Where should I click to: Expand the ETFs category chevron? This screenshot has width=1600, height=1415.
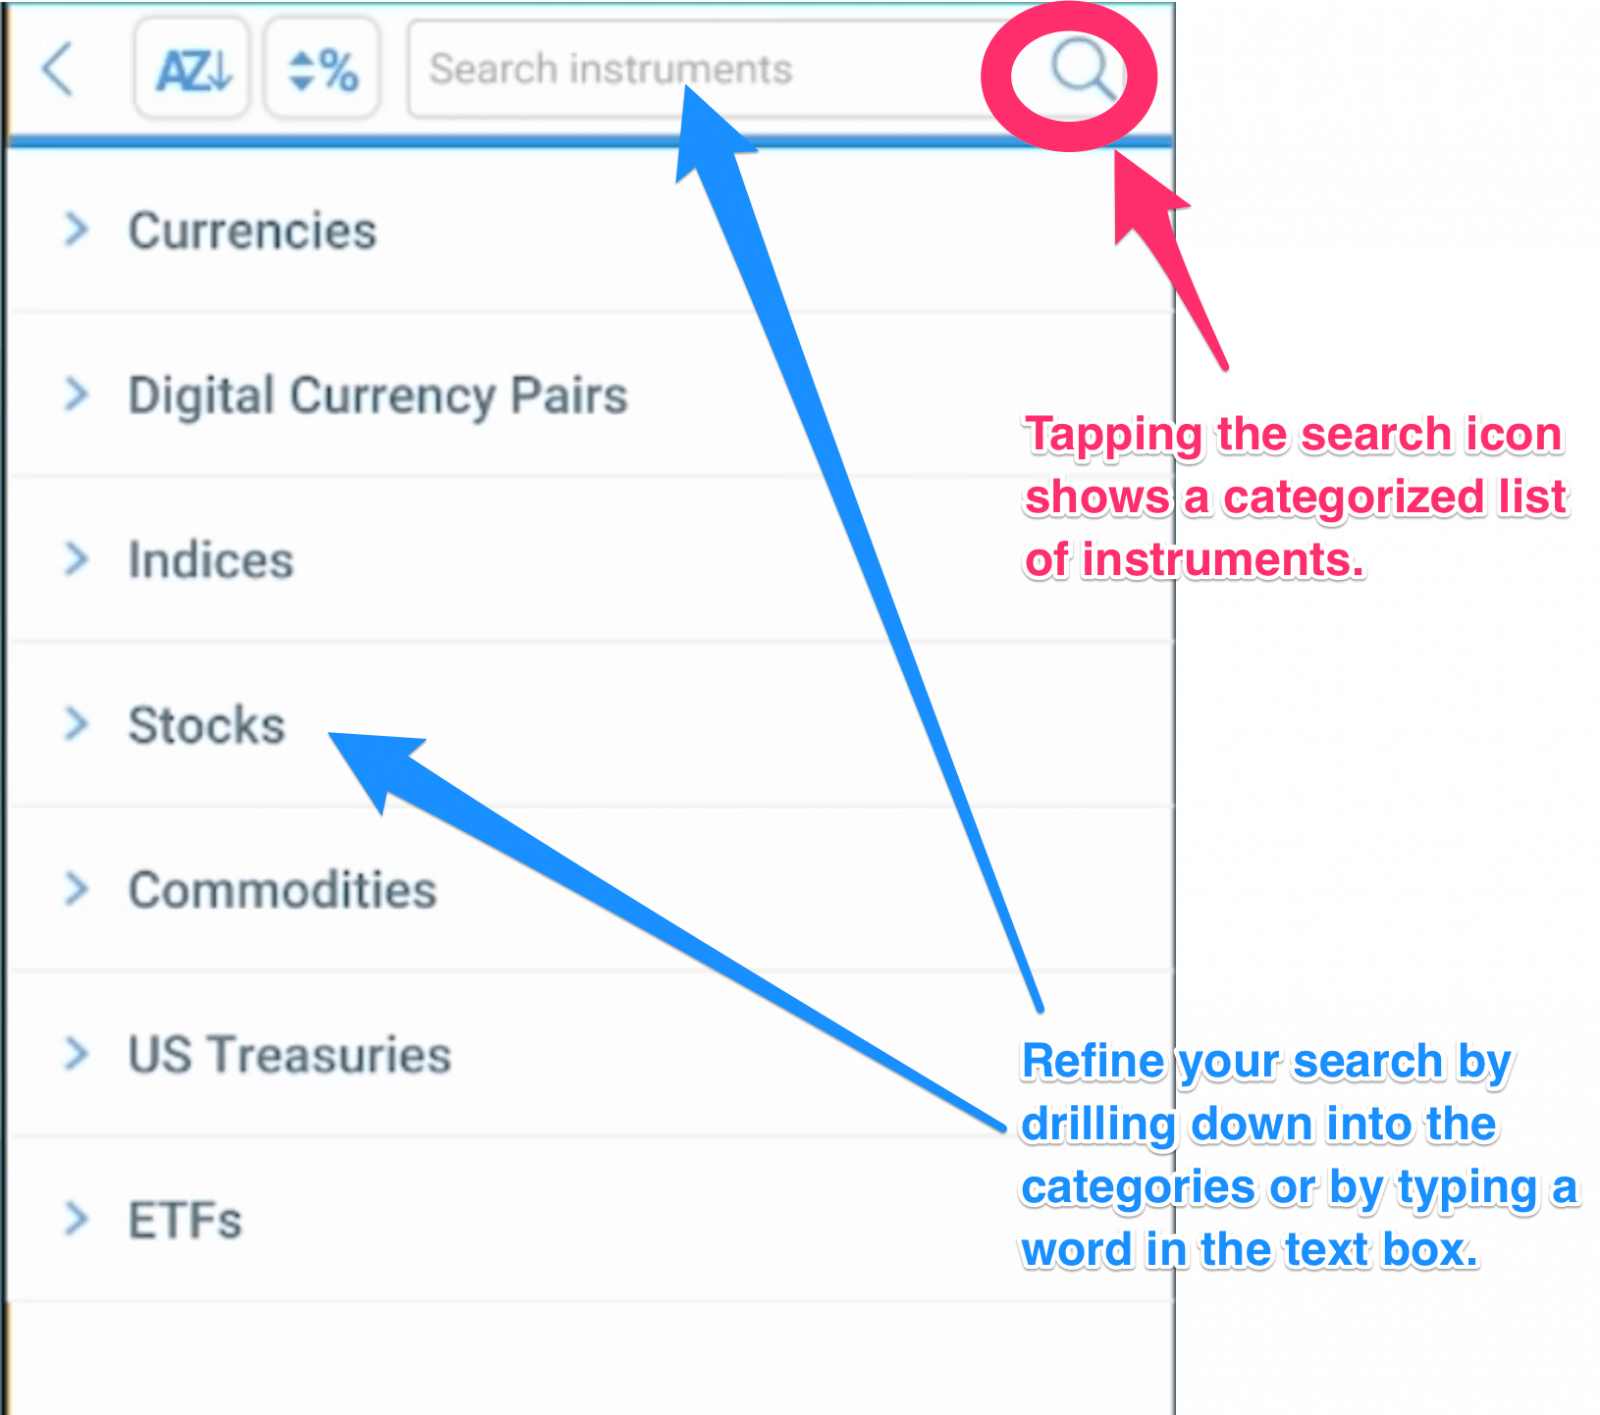[76, 1218]
